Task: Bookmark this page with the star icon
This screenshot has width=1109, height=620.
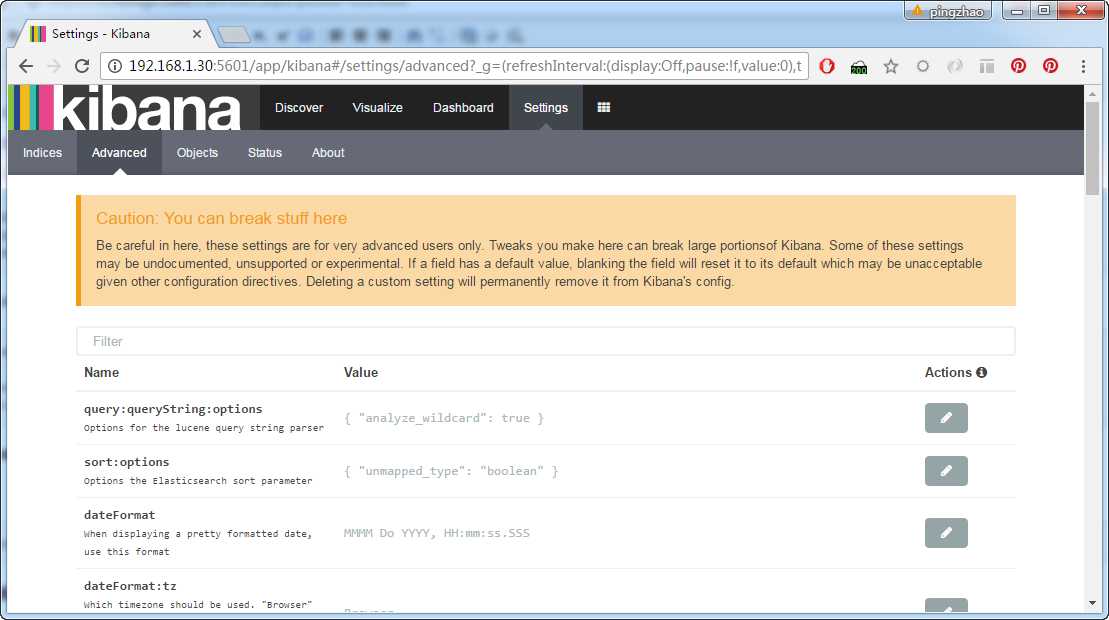Action: (891, 66)
